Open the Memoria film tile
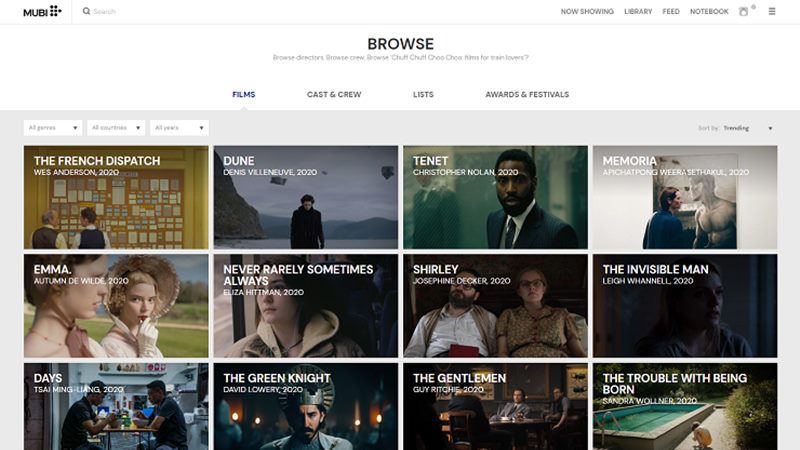The width and height of the screenshot is (800, 450). [685, 197]
